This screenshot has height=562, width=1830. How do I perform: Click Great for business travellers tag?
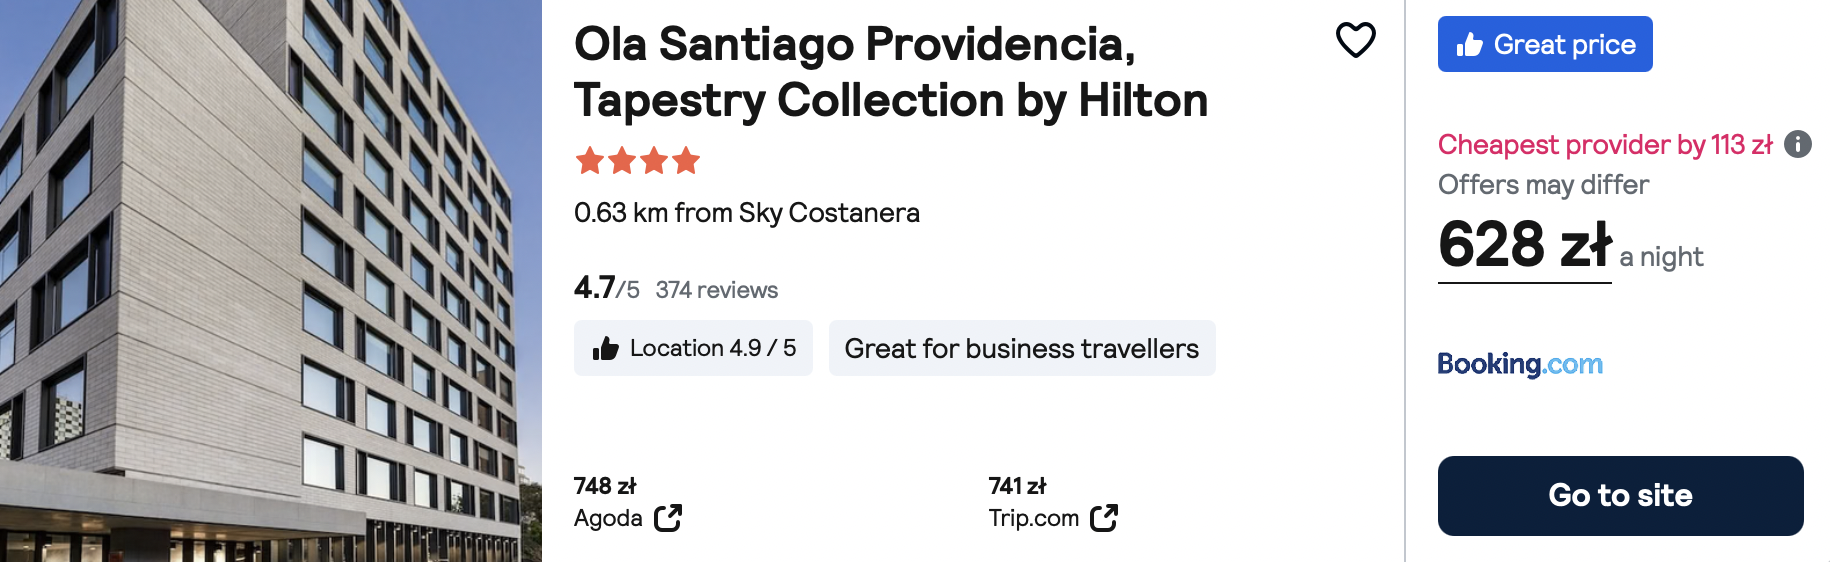pyautogui.click(x=1022, y=348)
